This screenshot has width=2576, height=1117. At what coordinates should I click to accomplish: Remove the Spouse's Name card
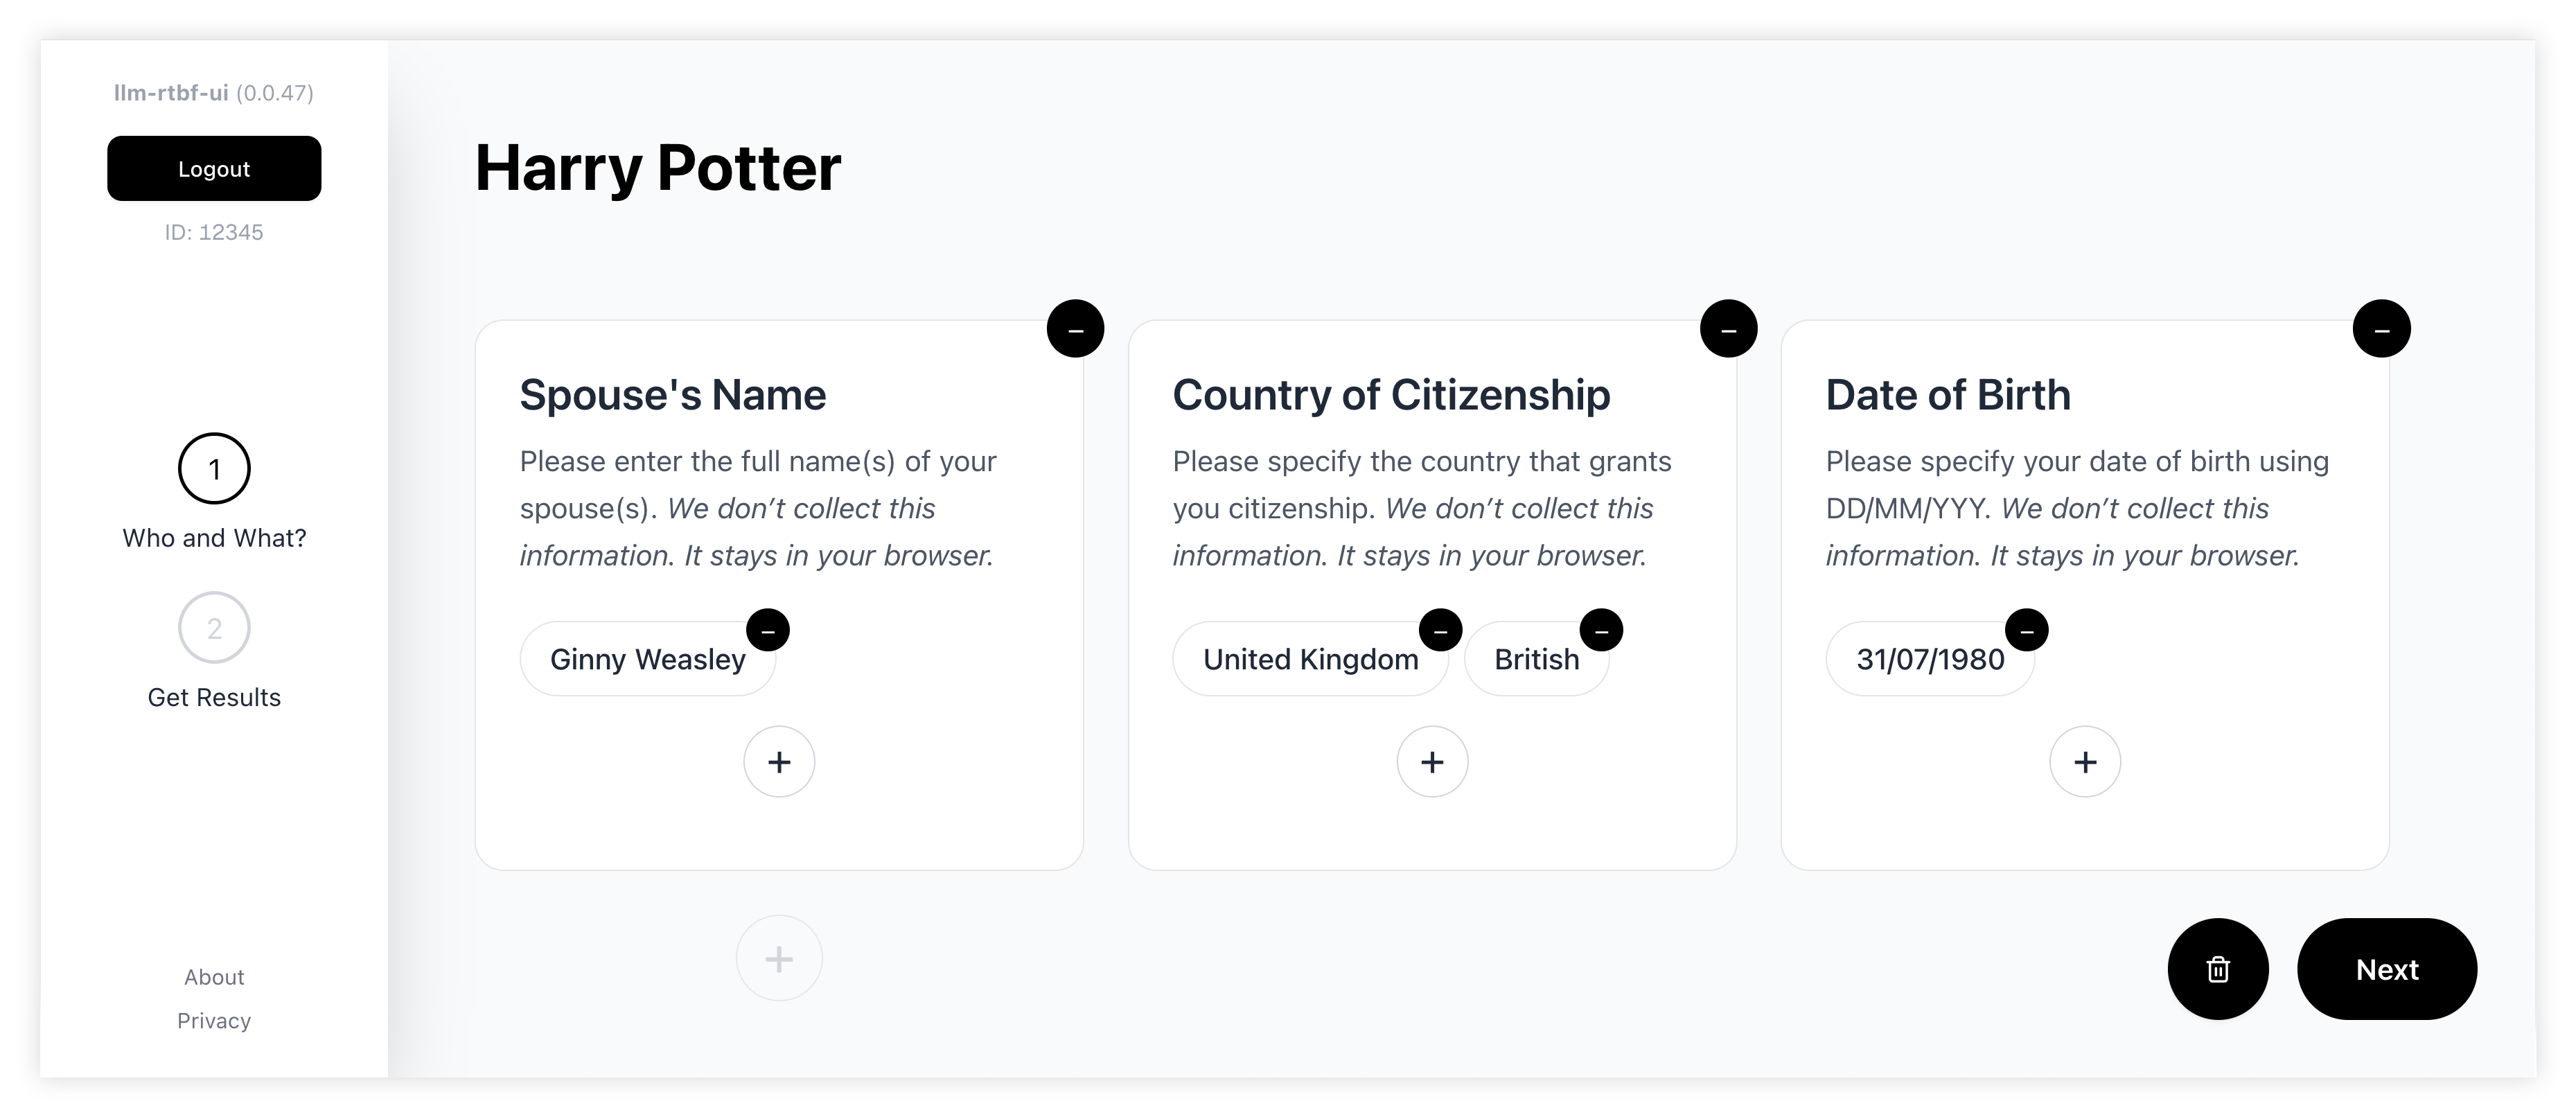(1075, 329)
